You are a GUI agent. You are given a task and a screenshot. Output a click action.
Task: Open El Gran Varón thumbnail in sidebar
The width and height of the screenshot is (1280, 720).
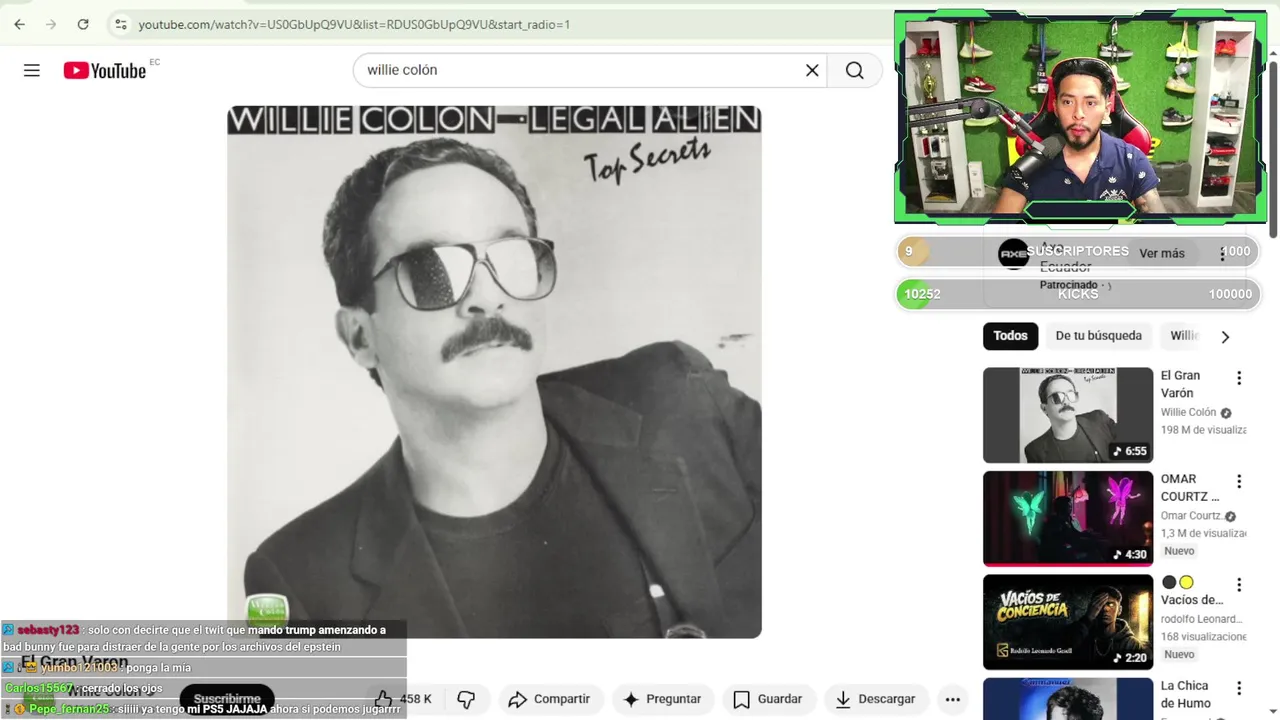[x=1068, y=415]
